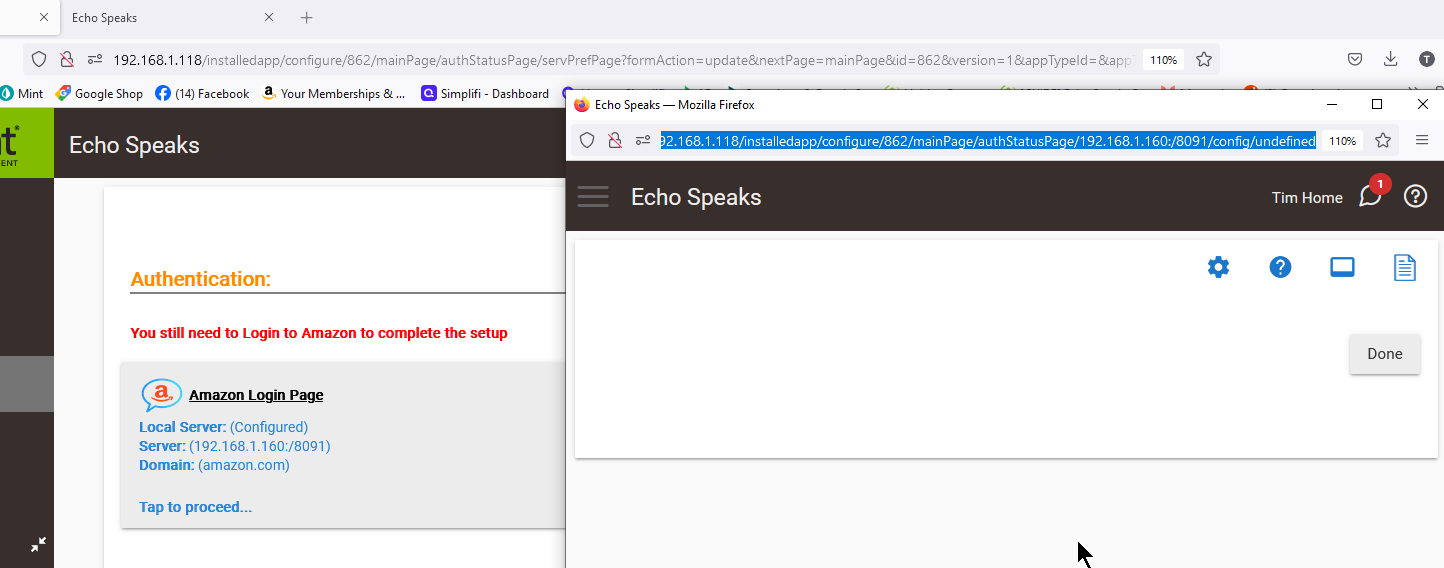Bookmark main page with the star icon
The height and width of the screenshot is (568, 1444).
[1204, 60]
